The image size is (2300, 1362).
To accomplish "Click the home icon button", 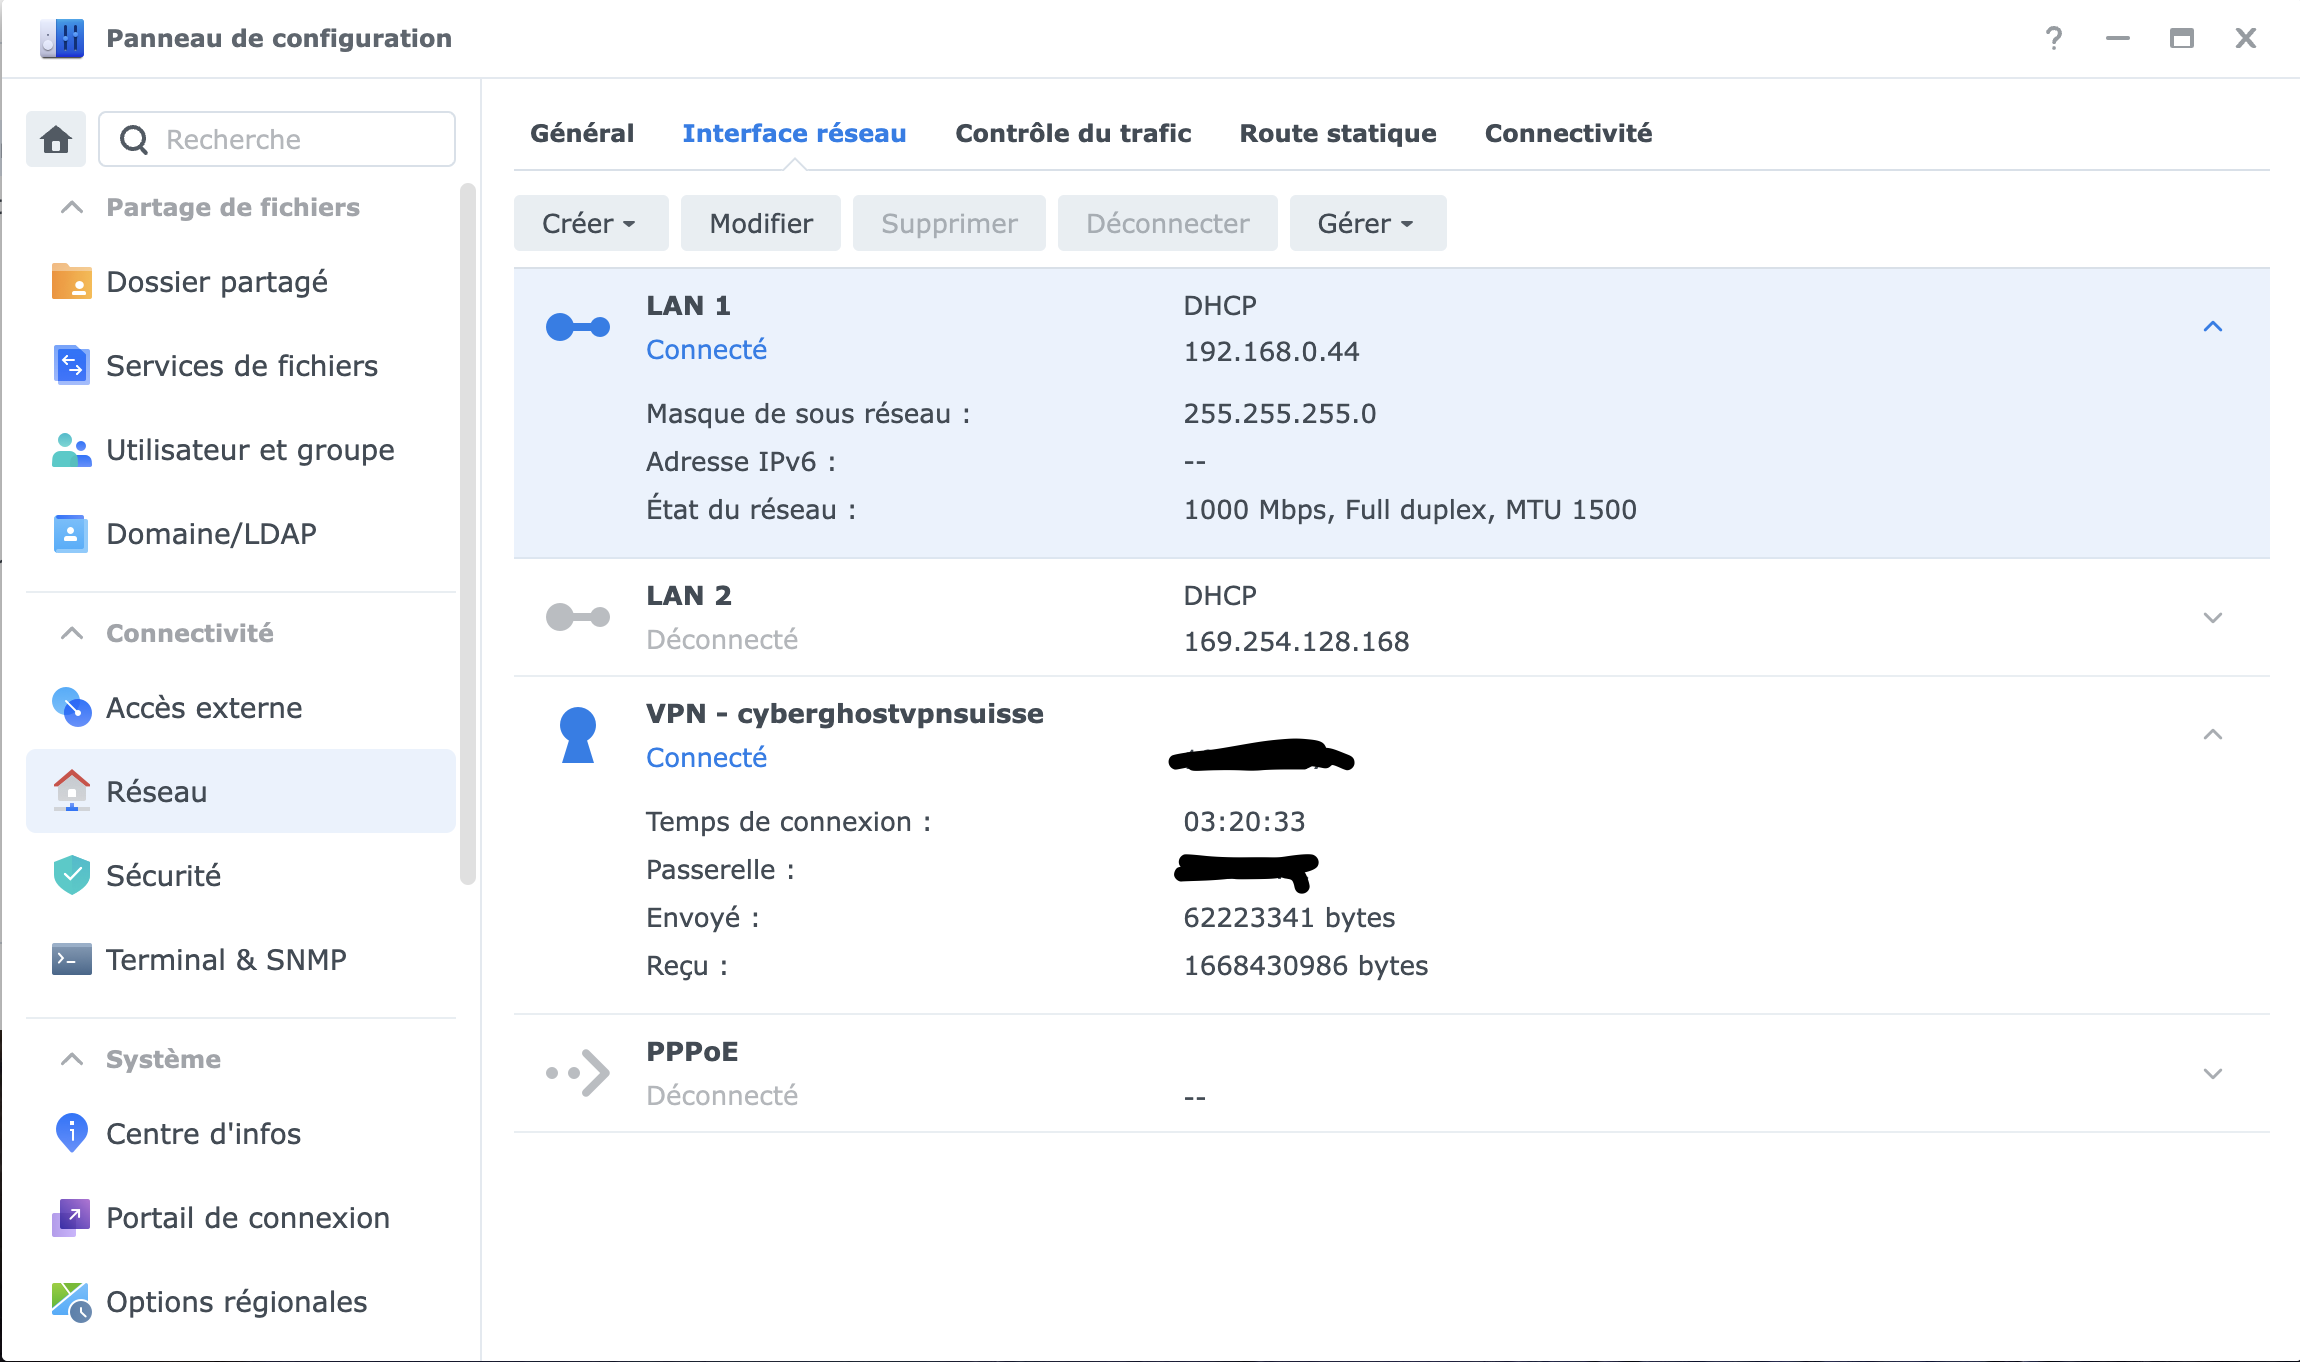I will [x=56, y=139].
